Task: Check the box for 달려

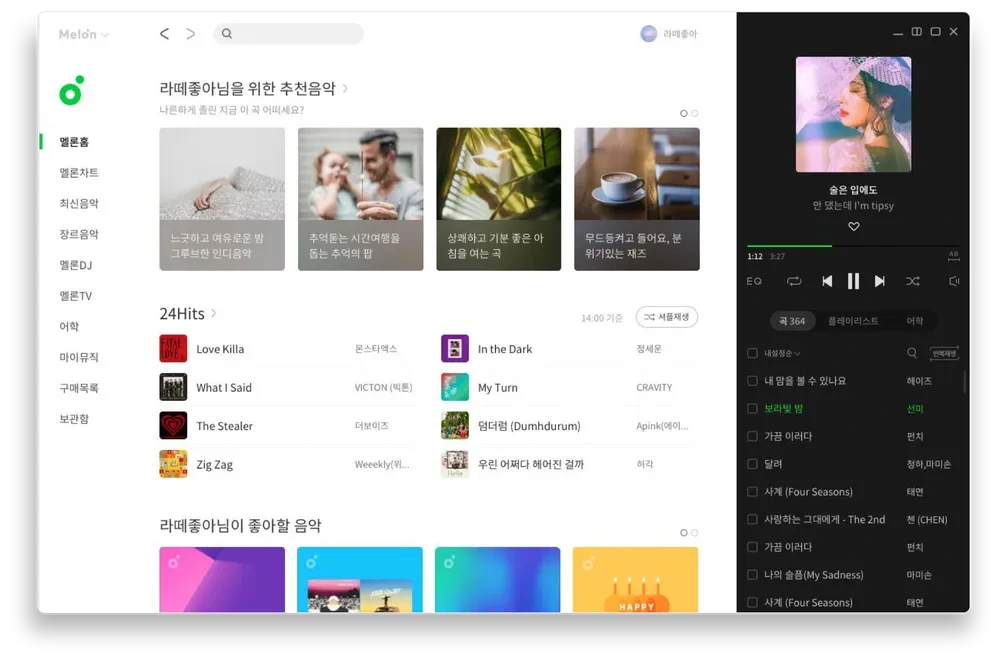Action: (x=753, y=464)
